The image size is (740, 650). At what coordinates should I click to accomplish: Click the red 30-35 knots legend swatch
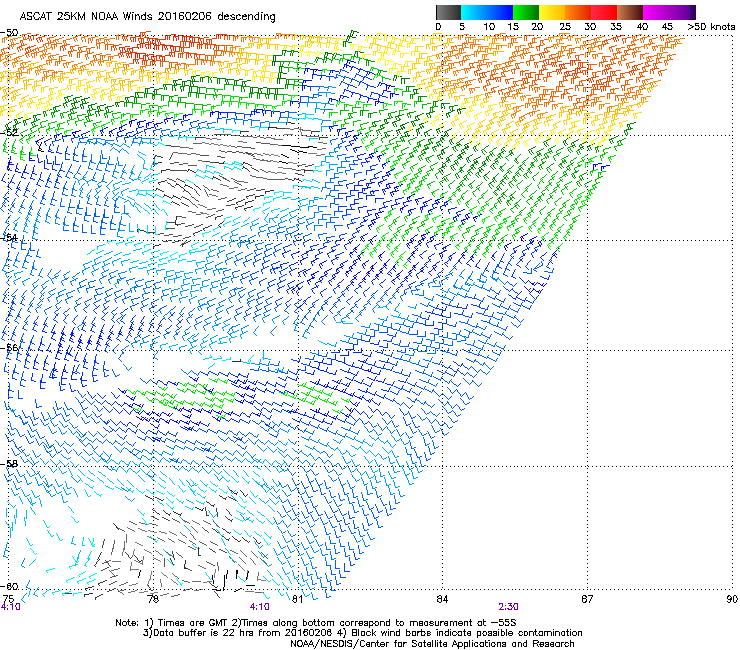point(604,12)
